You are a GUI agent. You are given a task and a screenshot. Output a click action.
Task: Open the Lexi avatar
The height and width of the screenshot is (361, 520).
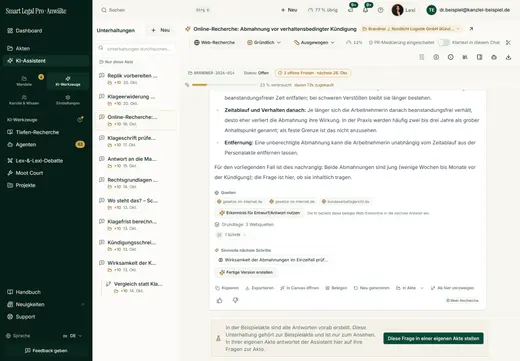[397, 10]
